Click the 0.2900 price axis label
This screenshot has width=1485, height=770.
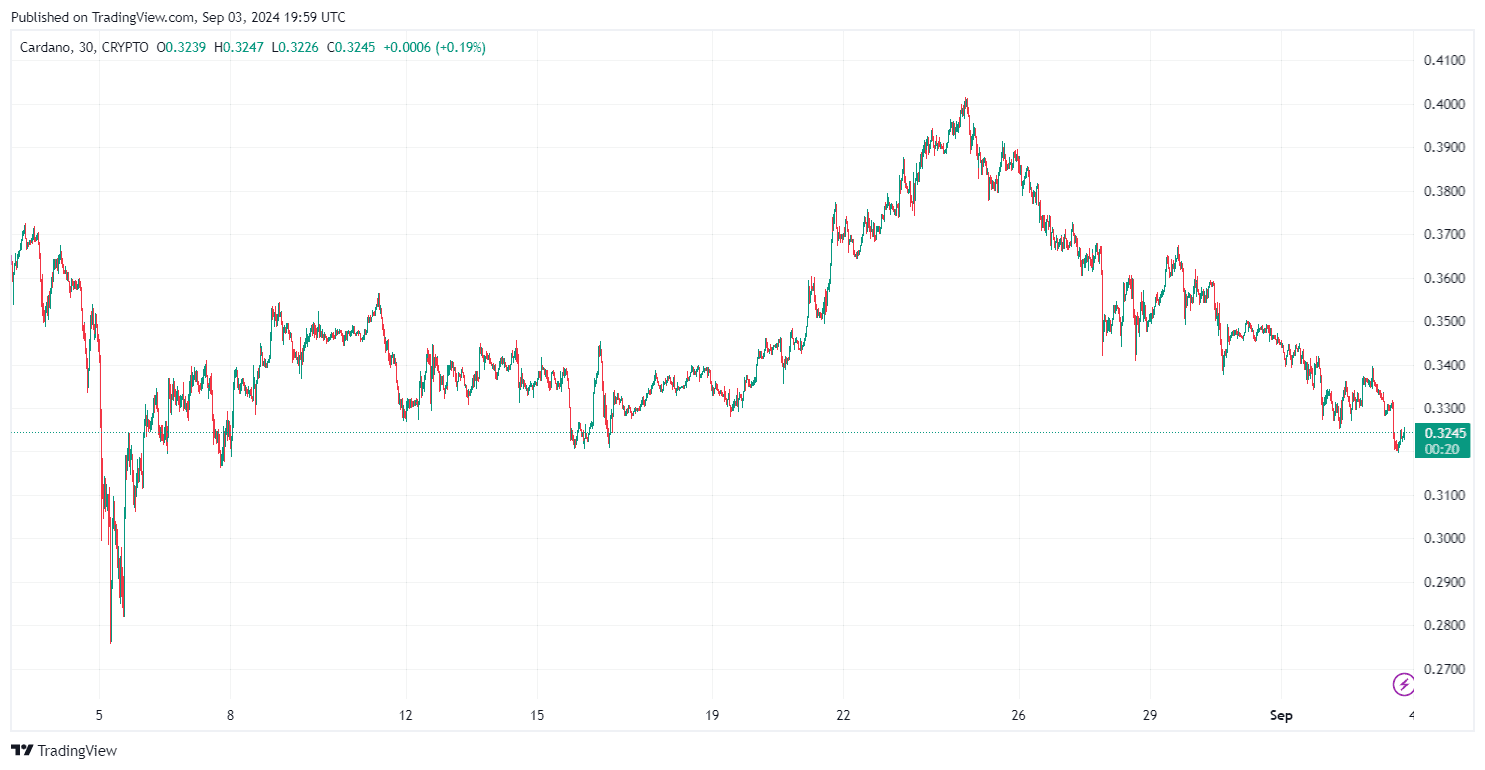[1444, 582]
